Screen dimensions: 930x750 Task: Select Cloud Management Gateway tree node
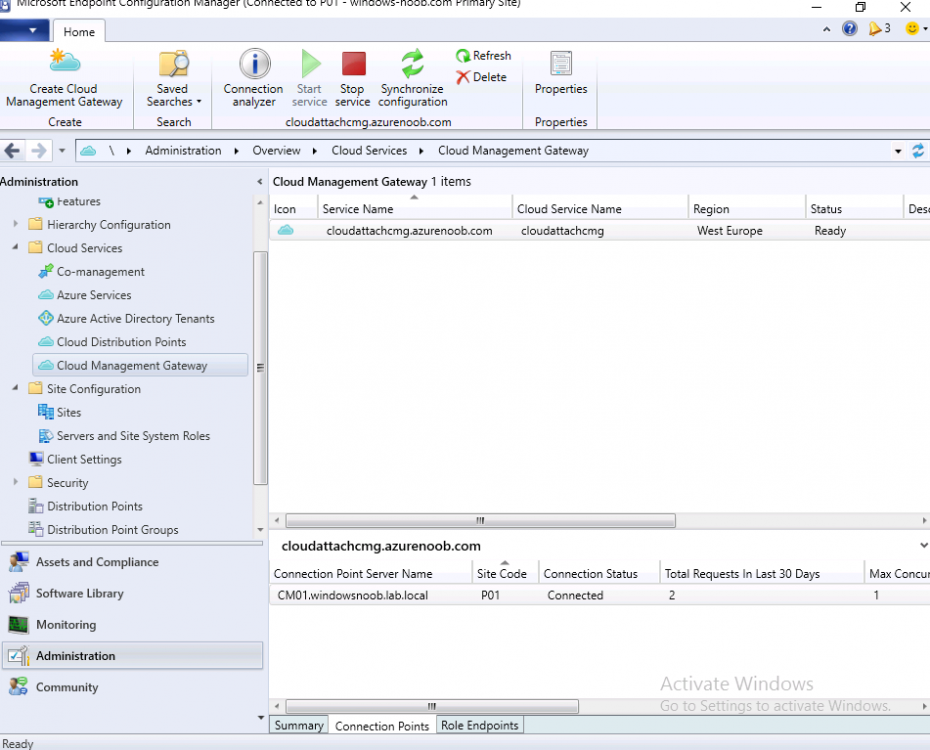(x=140, y=365)
